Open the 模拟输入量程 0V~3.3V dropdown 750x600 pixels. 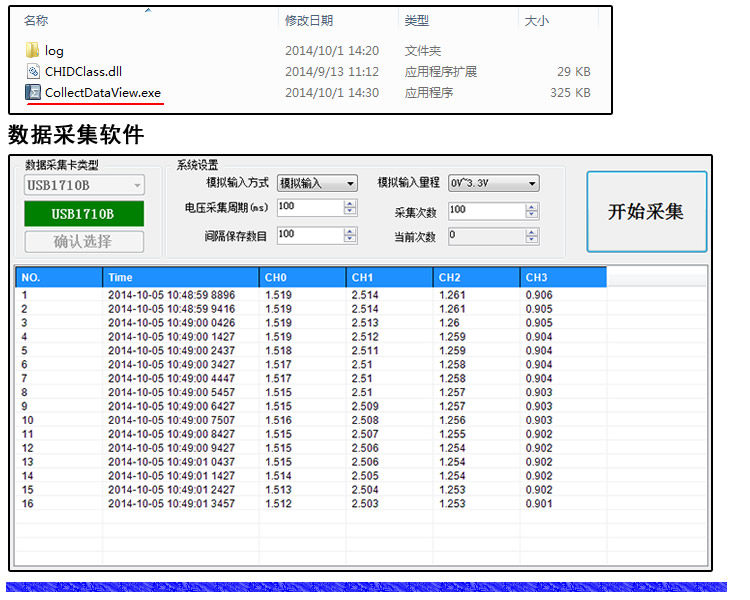point(494,183)
